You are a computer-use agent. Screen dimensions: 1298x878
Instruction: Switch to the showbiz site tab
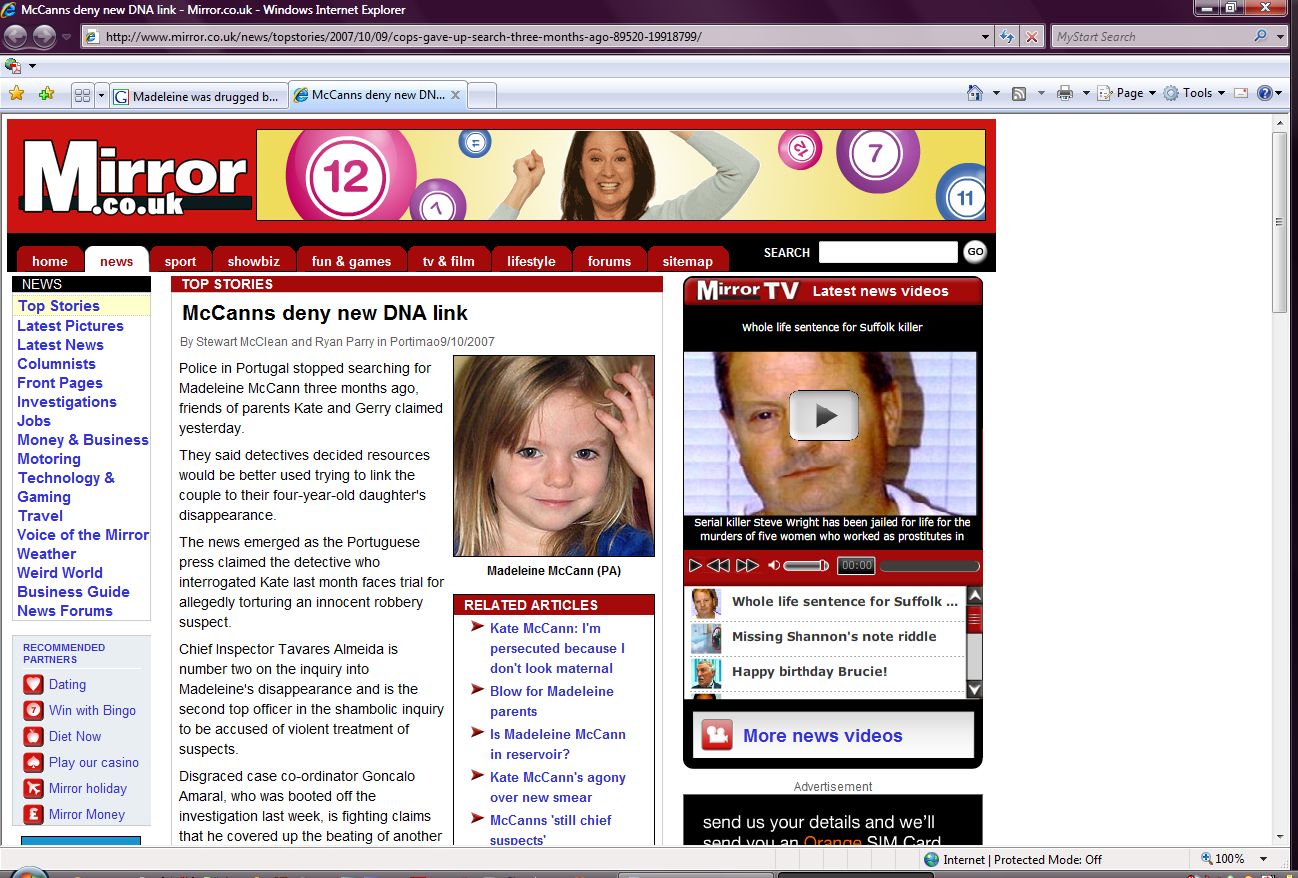(253, 261)
